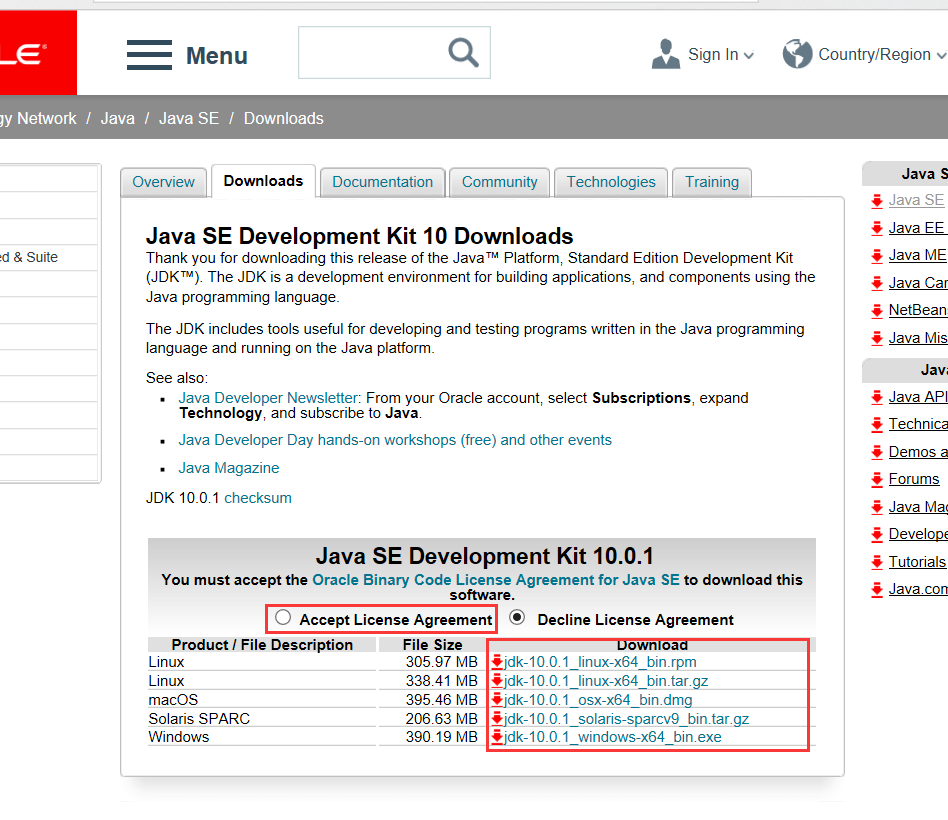Switch to the Downloads tab
Screen dimensions: 948x820
coord(263,181)
